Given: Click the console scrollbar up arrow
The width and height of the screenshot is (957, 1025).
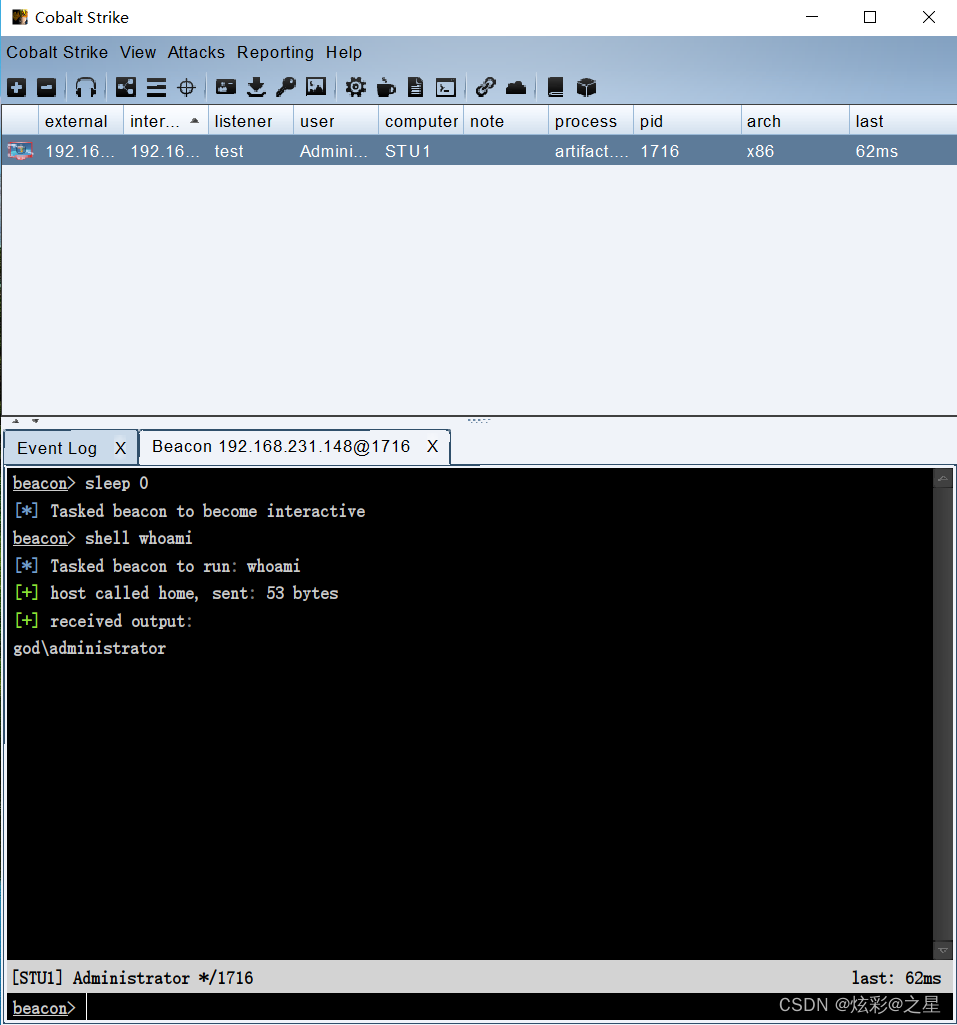Looking at the screenshot, I should 943,479.
